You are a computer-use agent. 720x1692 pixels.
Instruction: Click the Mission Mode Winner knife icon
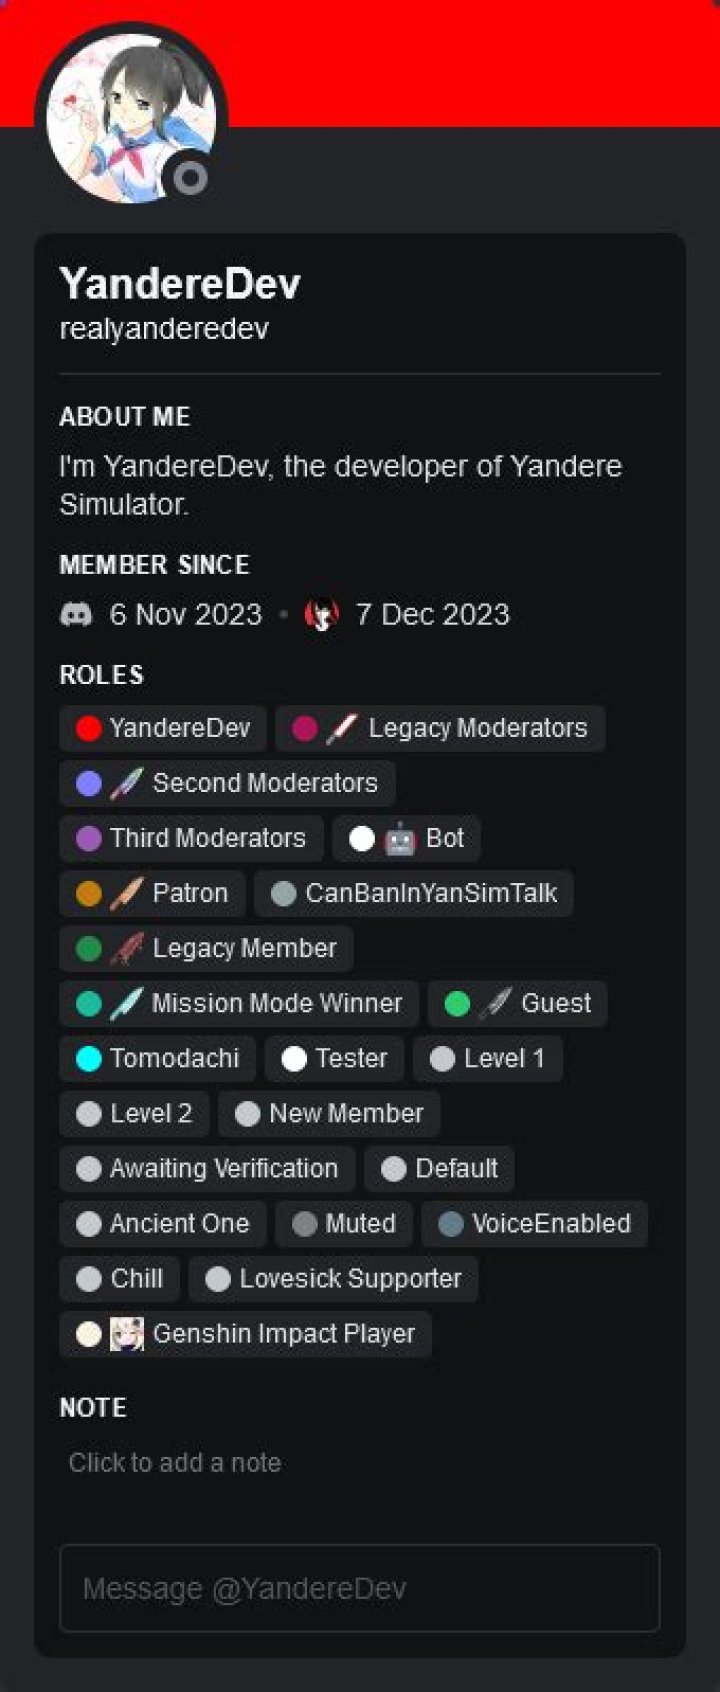click(x=126, y=1003)
